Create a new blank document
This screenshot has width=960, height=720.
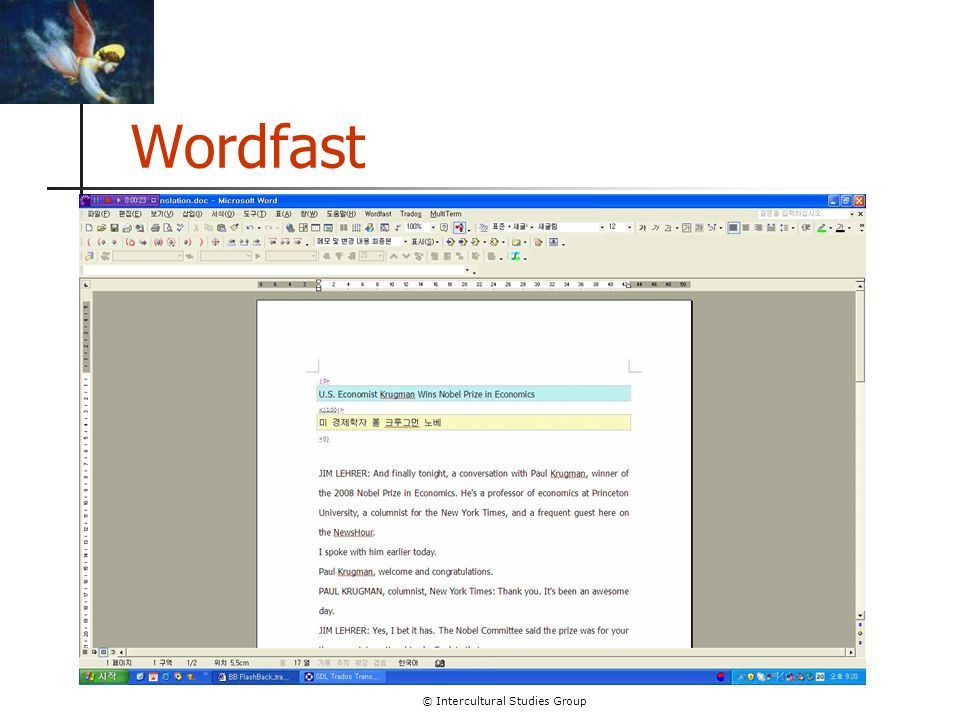pos(89,228)
